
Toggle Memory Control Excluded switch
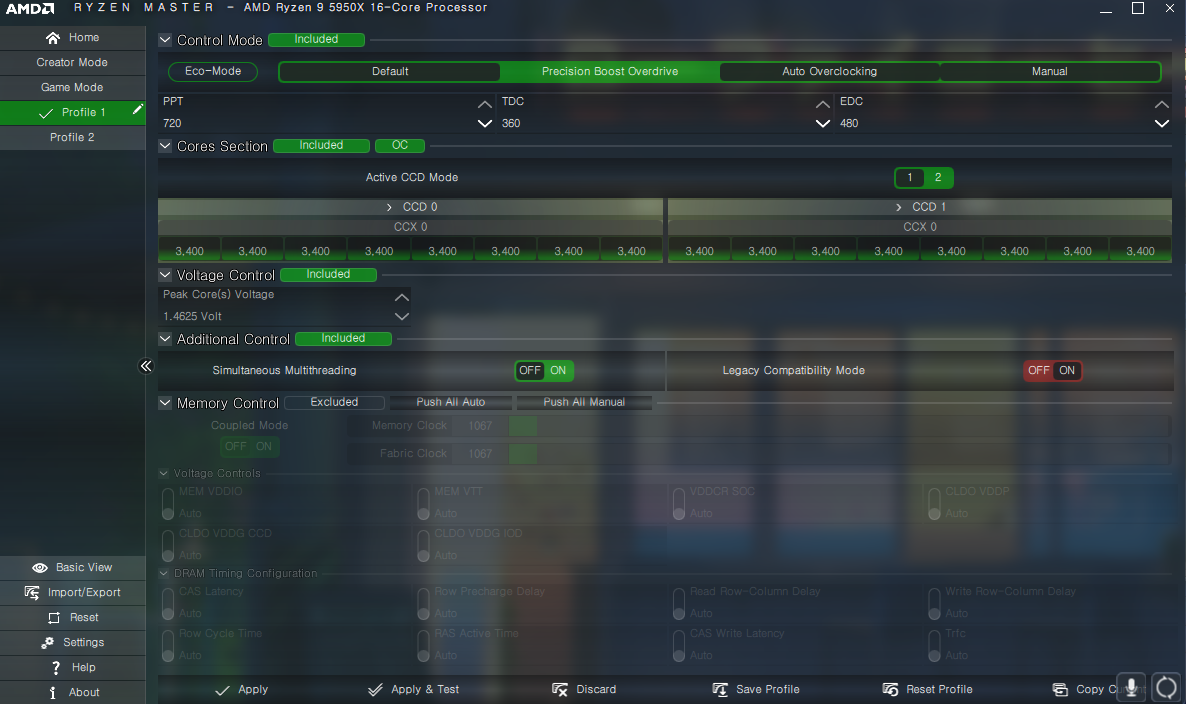coord(334,402)
